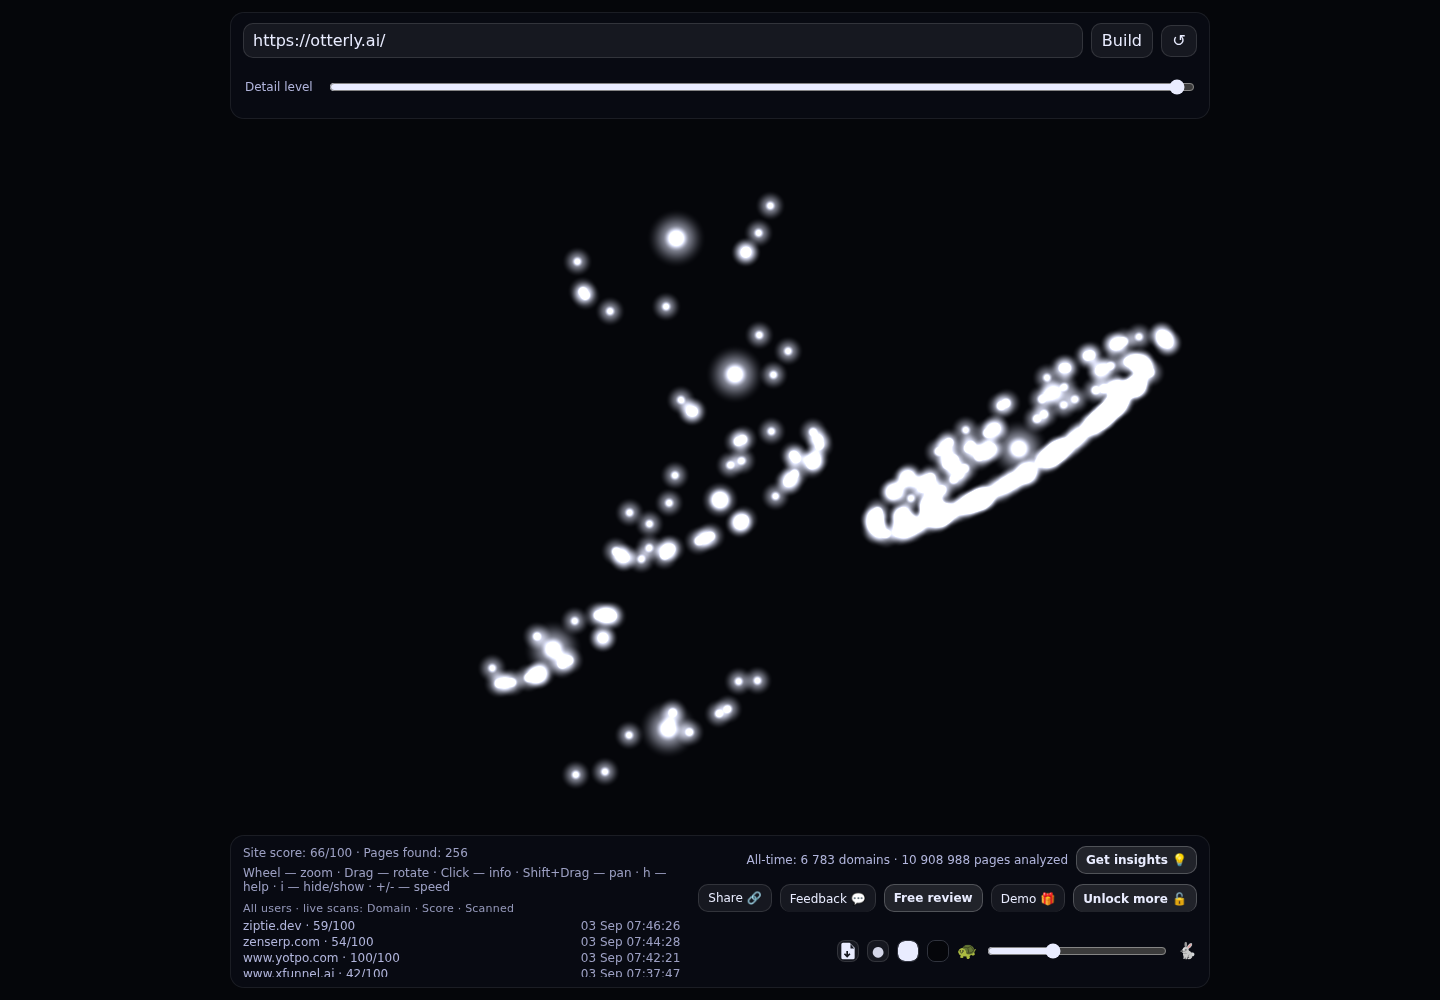The height and width of the screenshot is (1000, 1440).
Task: Select the zenserp.com scan row
Action: pyautogui.click(x=461, y=942)
